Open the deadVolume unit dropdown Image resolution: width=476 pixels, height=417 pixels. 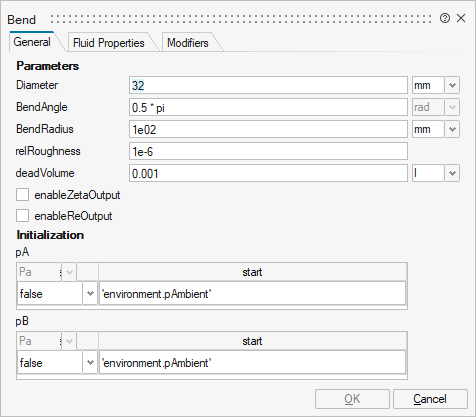[x=452, y=173]
